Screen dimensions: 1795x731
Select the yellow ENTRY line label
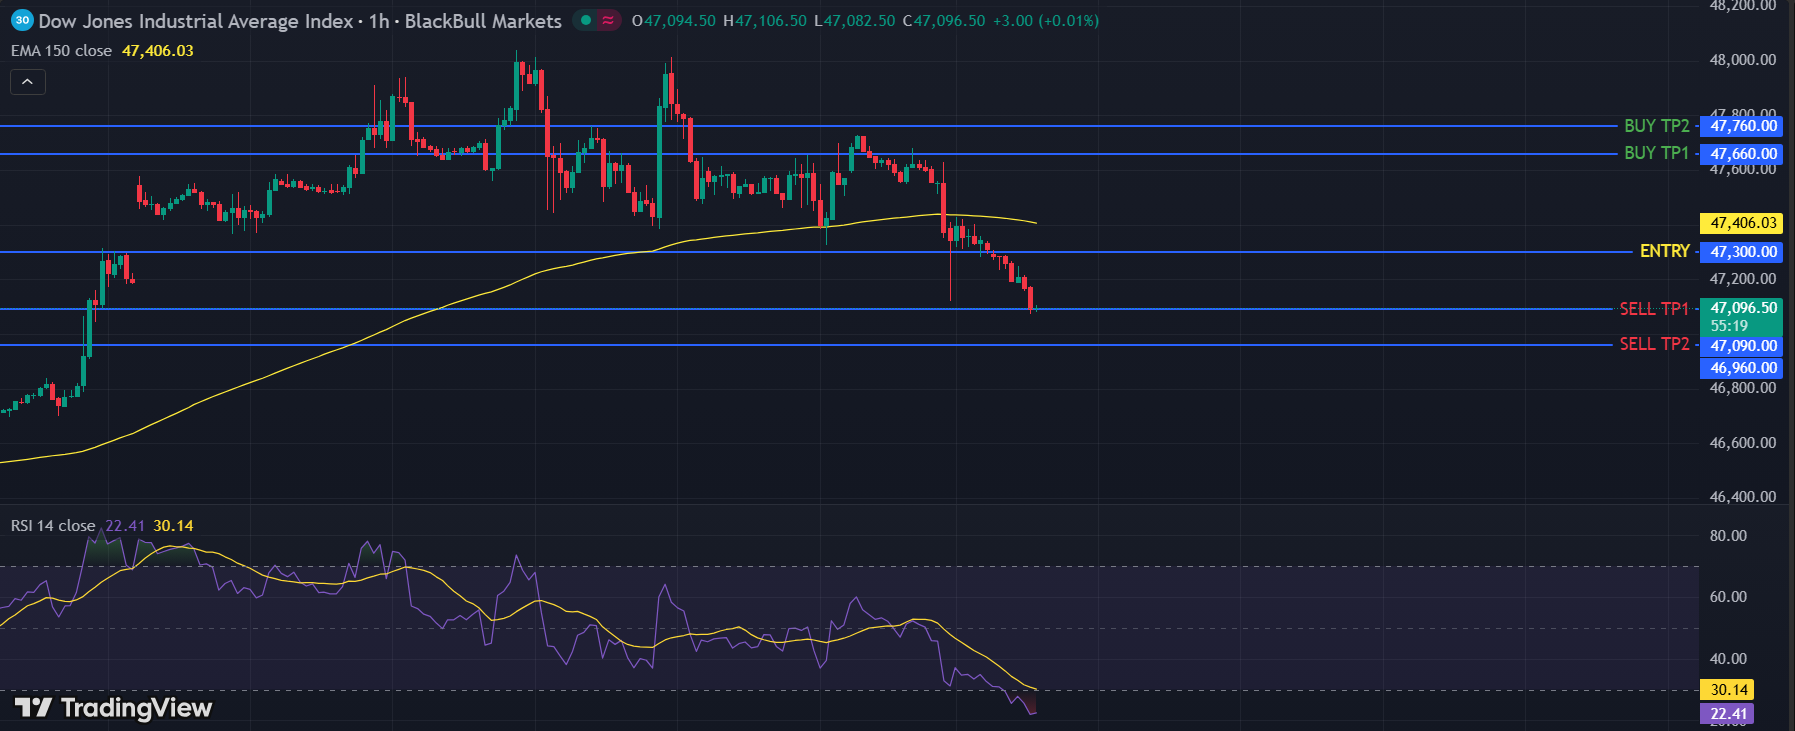pyautogui.click(x=1664, y=251)
